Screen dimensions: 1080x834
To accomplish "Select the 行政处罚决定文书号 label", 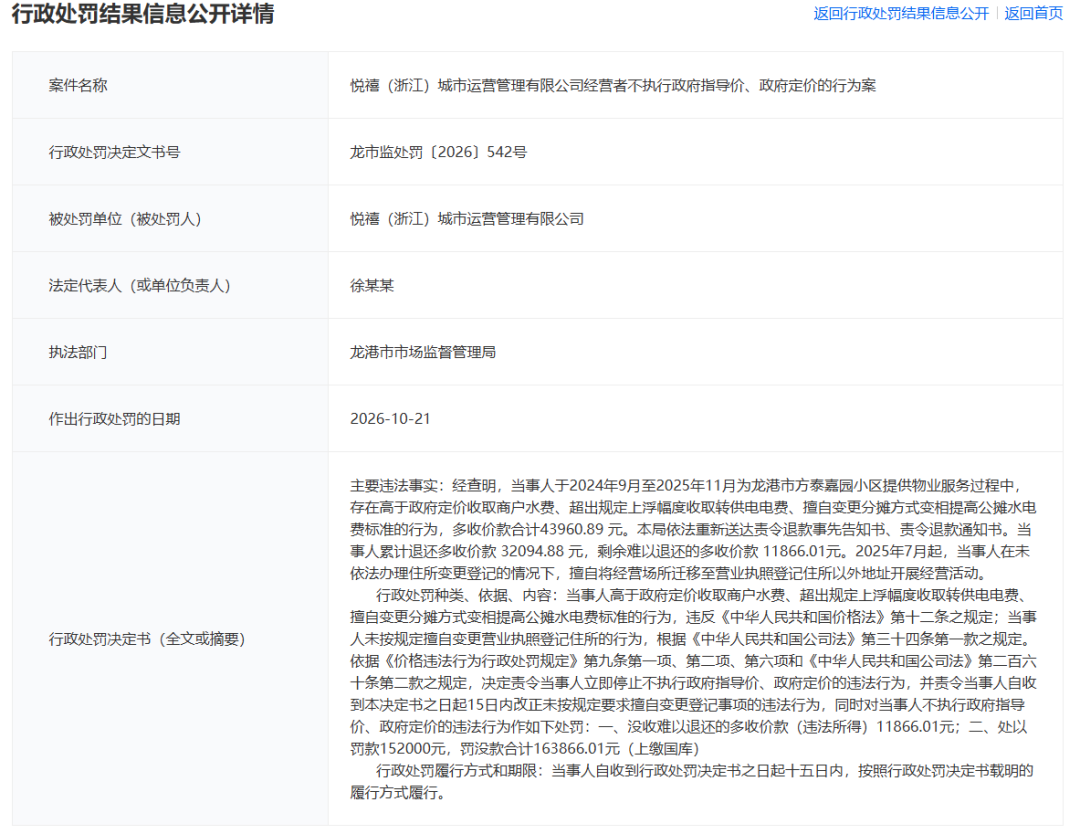I will point(114,152).
